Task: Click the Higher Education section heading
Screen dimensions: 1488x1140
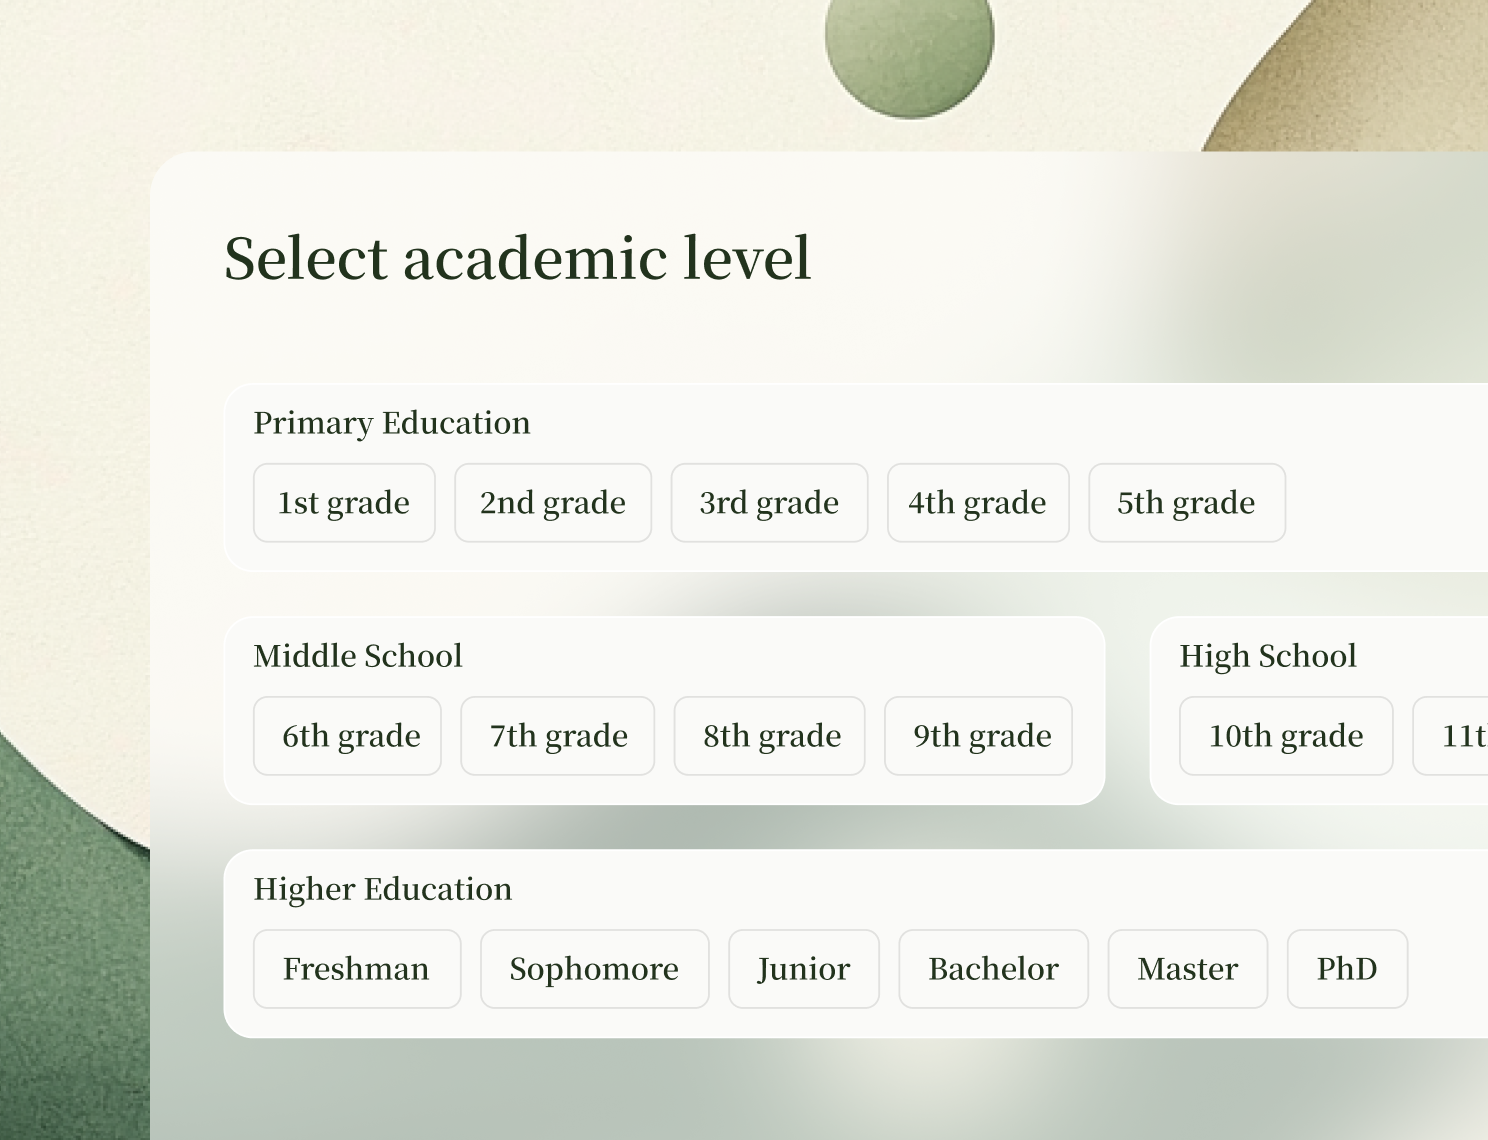Action: (x=383, y=889)
